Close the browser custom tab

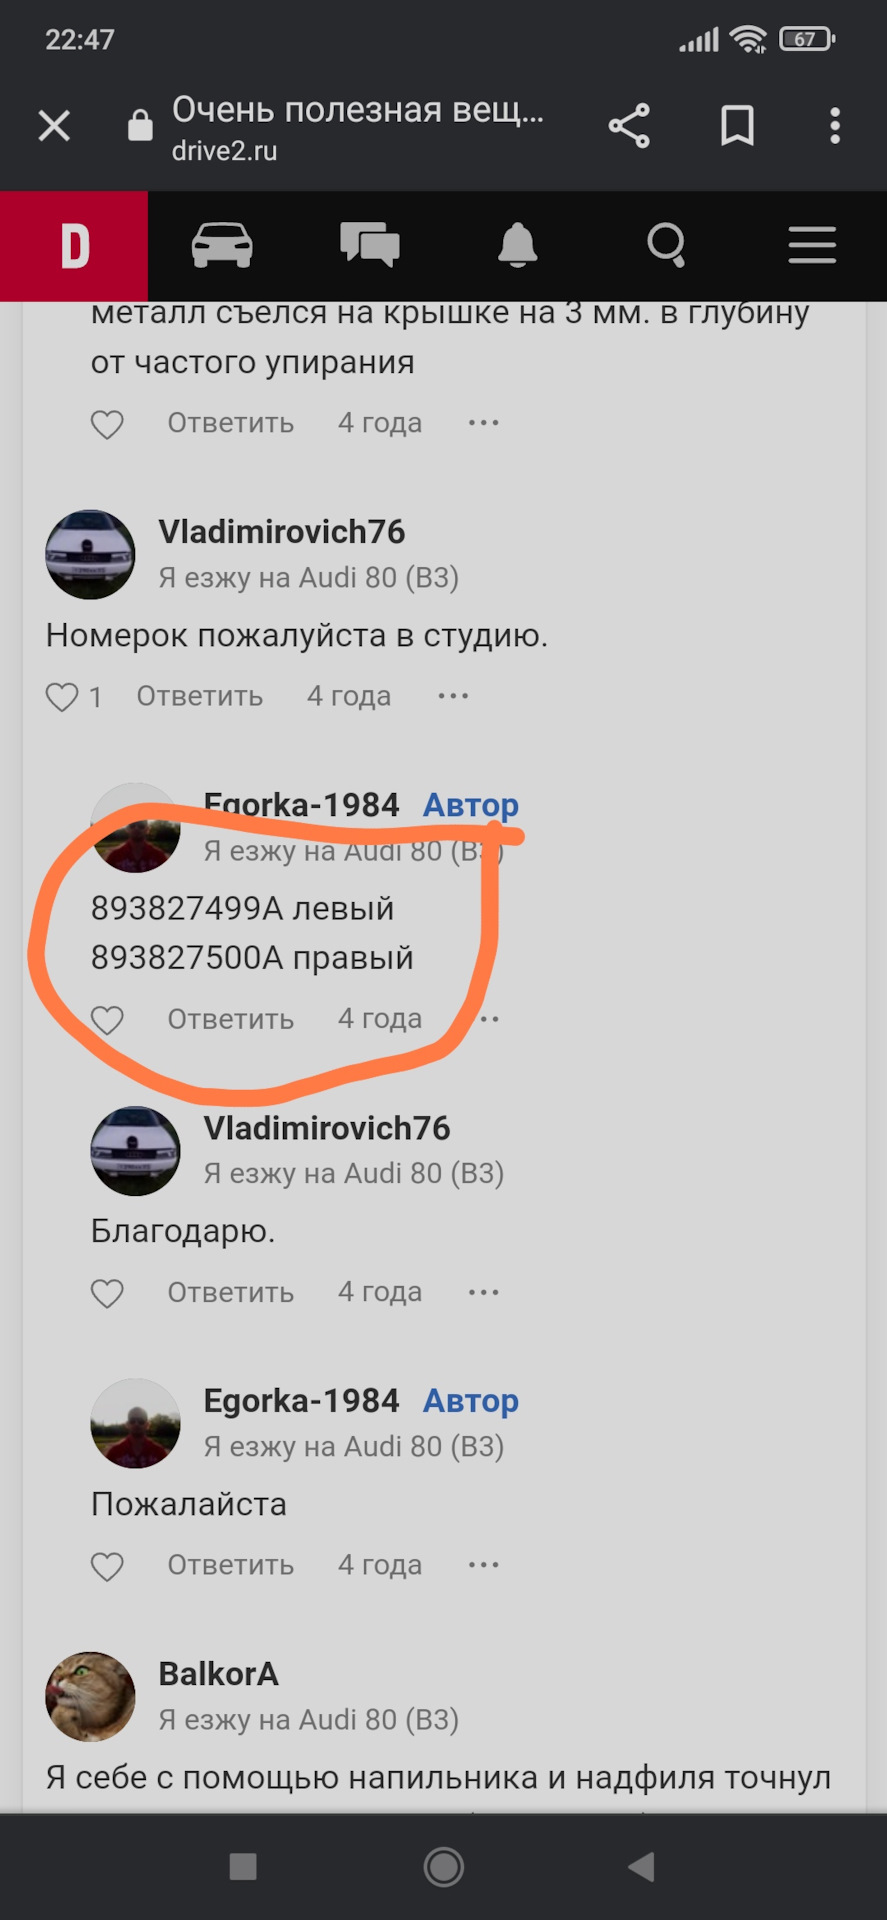click(x=54, y=126)
